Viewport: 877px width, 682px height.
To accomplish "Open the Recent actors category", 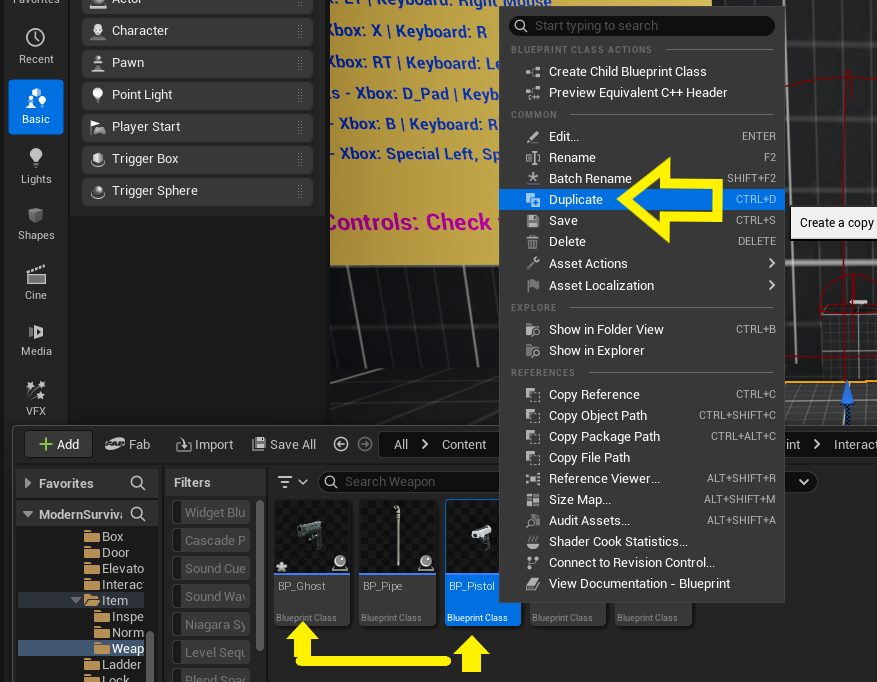I will coord(36,45).
